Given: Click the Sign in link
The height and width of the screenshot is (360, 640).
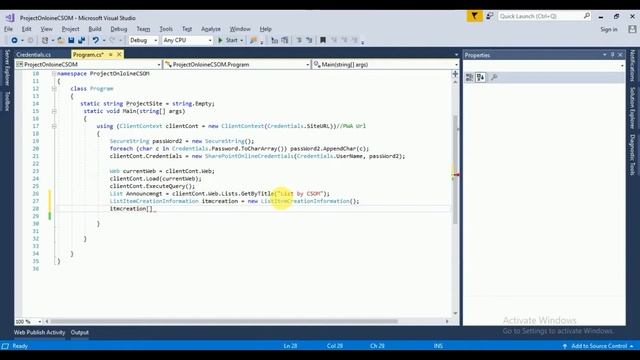Looking at the screenshot, I should [x=609, y=29].
